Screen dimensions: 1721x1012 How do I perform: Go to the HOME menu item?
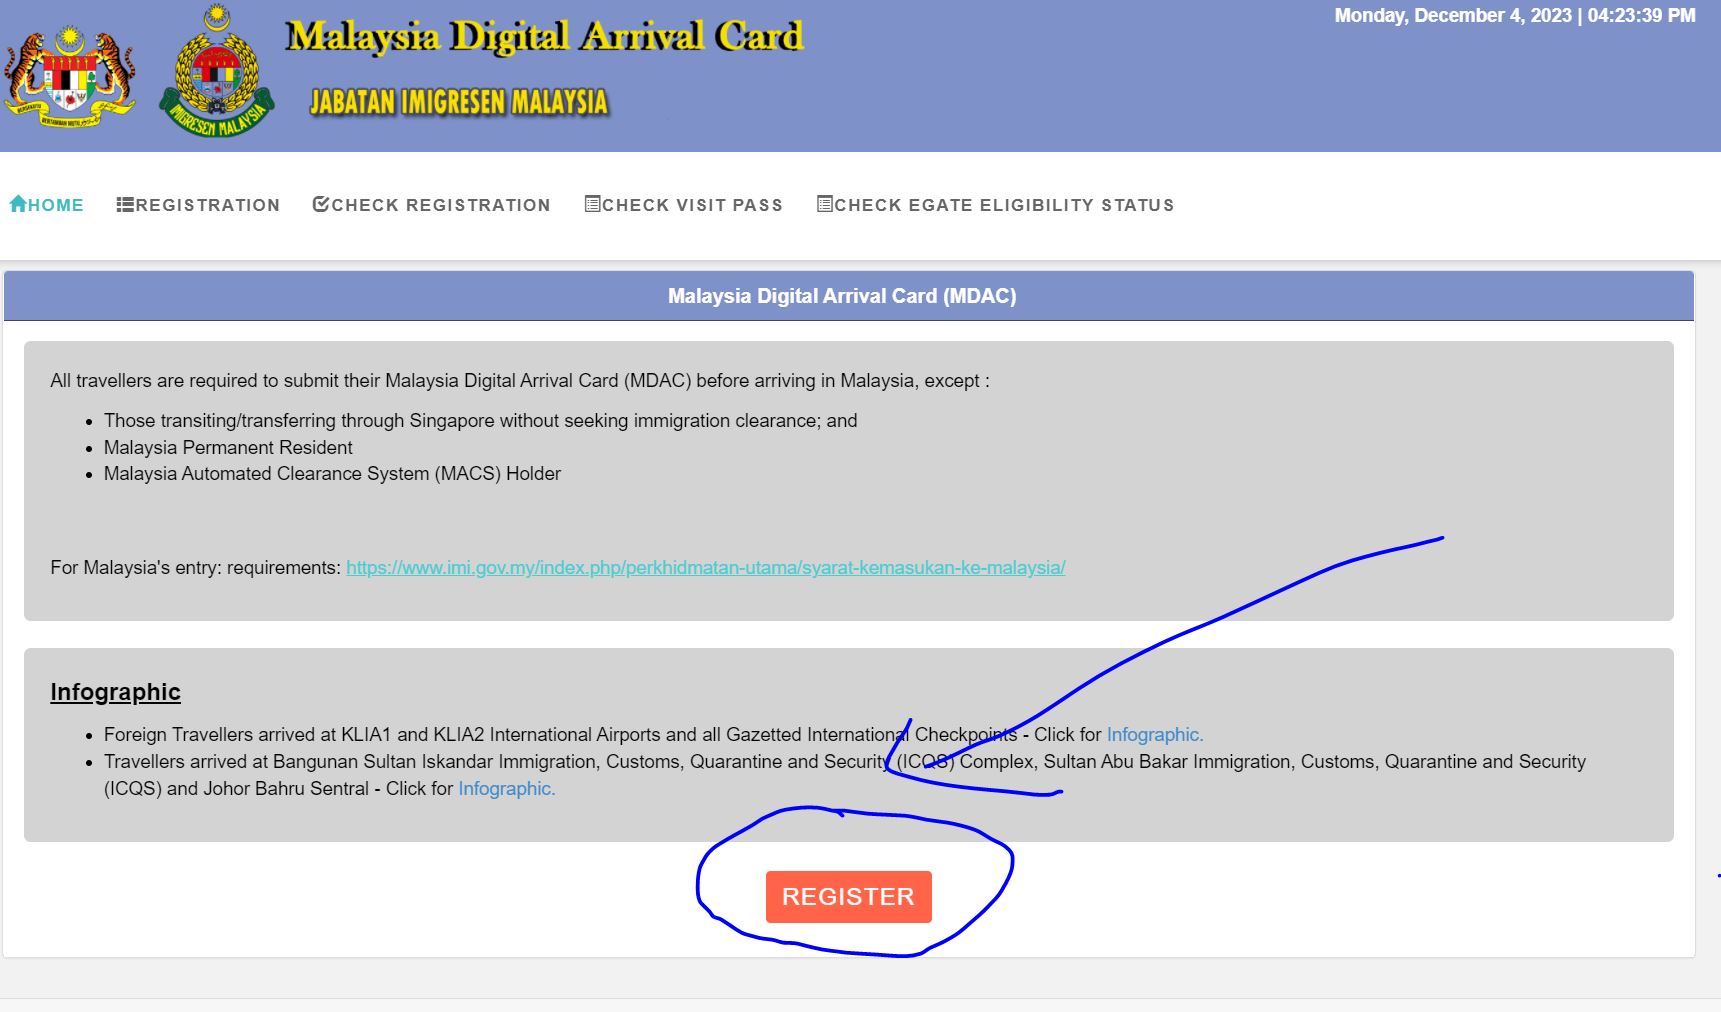(56, 205)
